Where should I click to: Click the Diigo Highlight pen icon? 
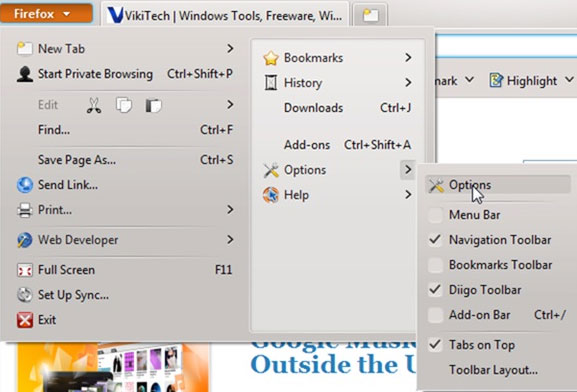[496, 80]
